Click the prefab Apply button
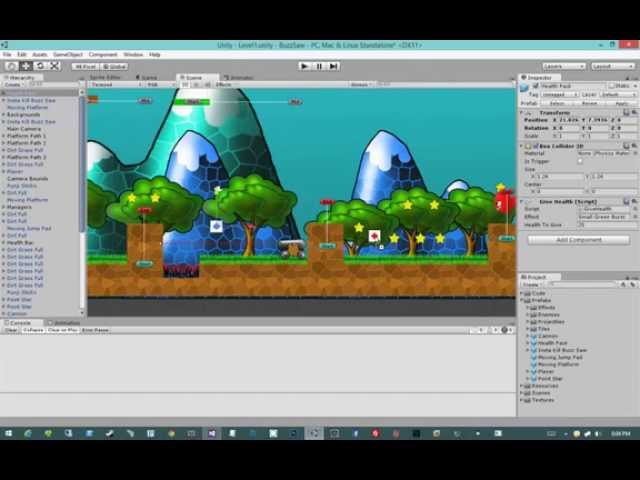Image resolution: width=640 pixels, height=480 pixels. (622, 104)
